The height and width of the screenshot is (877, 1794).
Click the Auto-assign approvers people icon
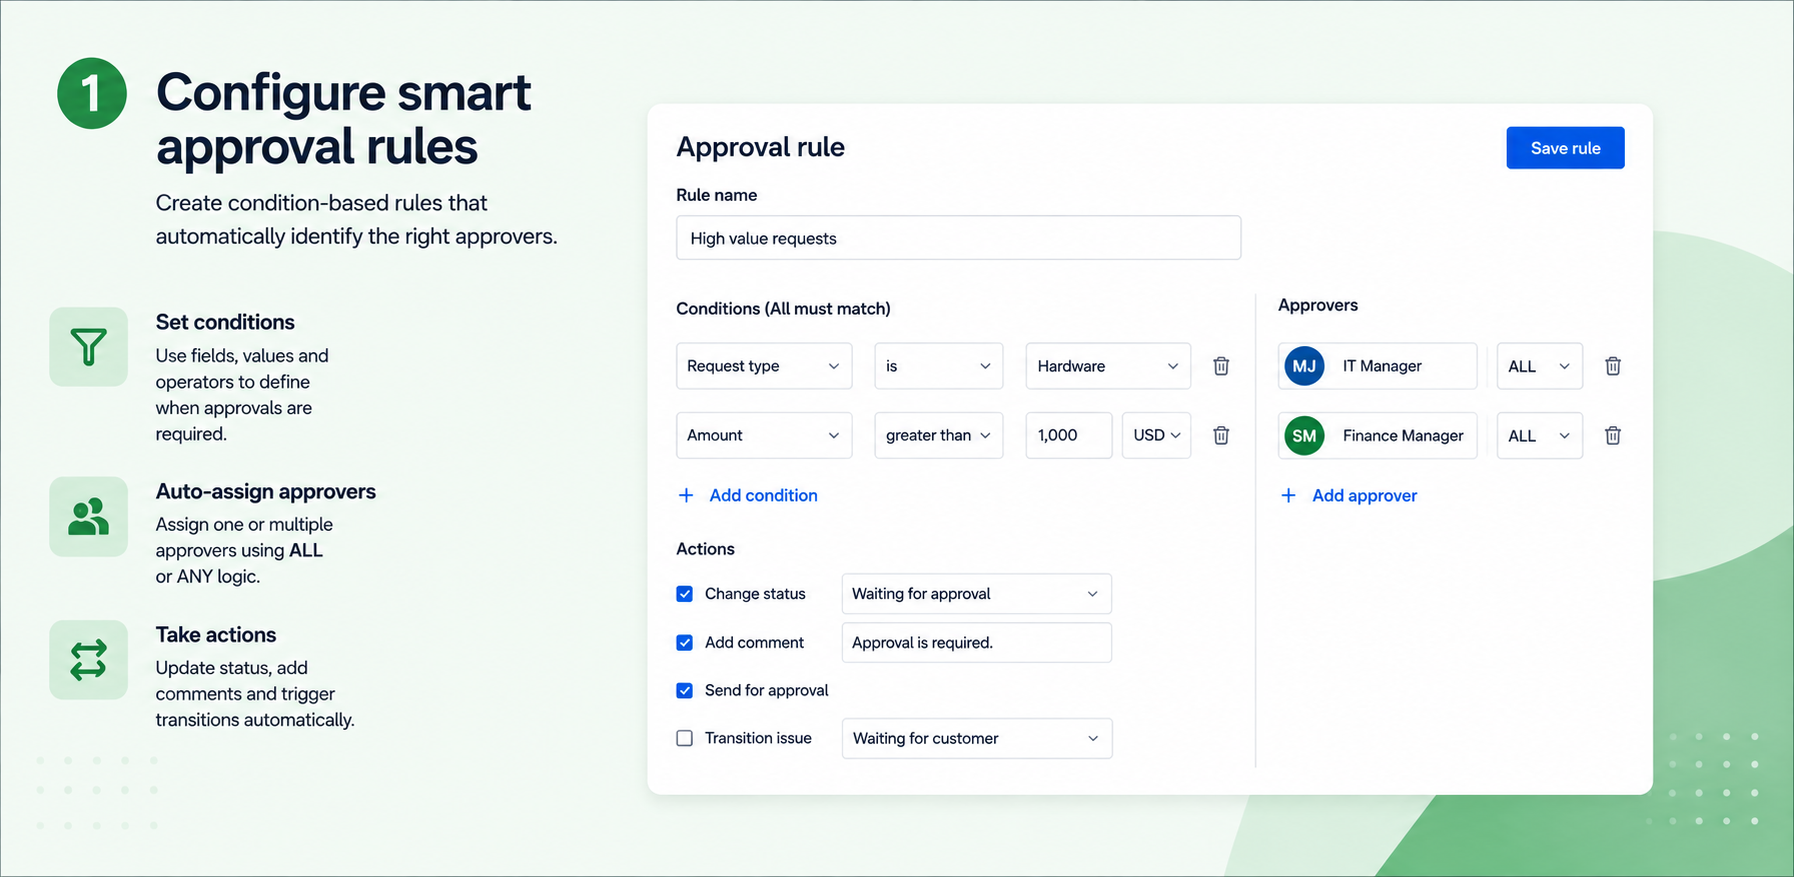[89, 517]
